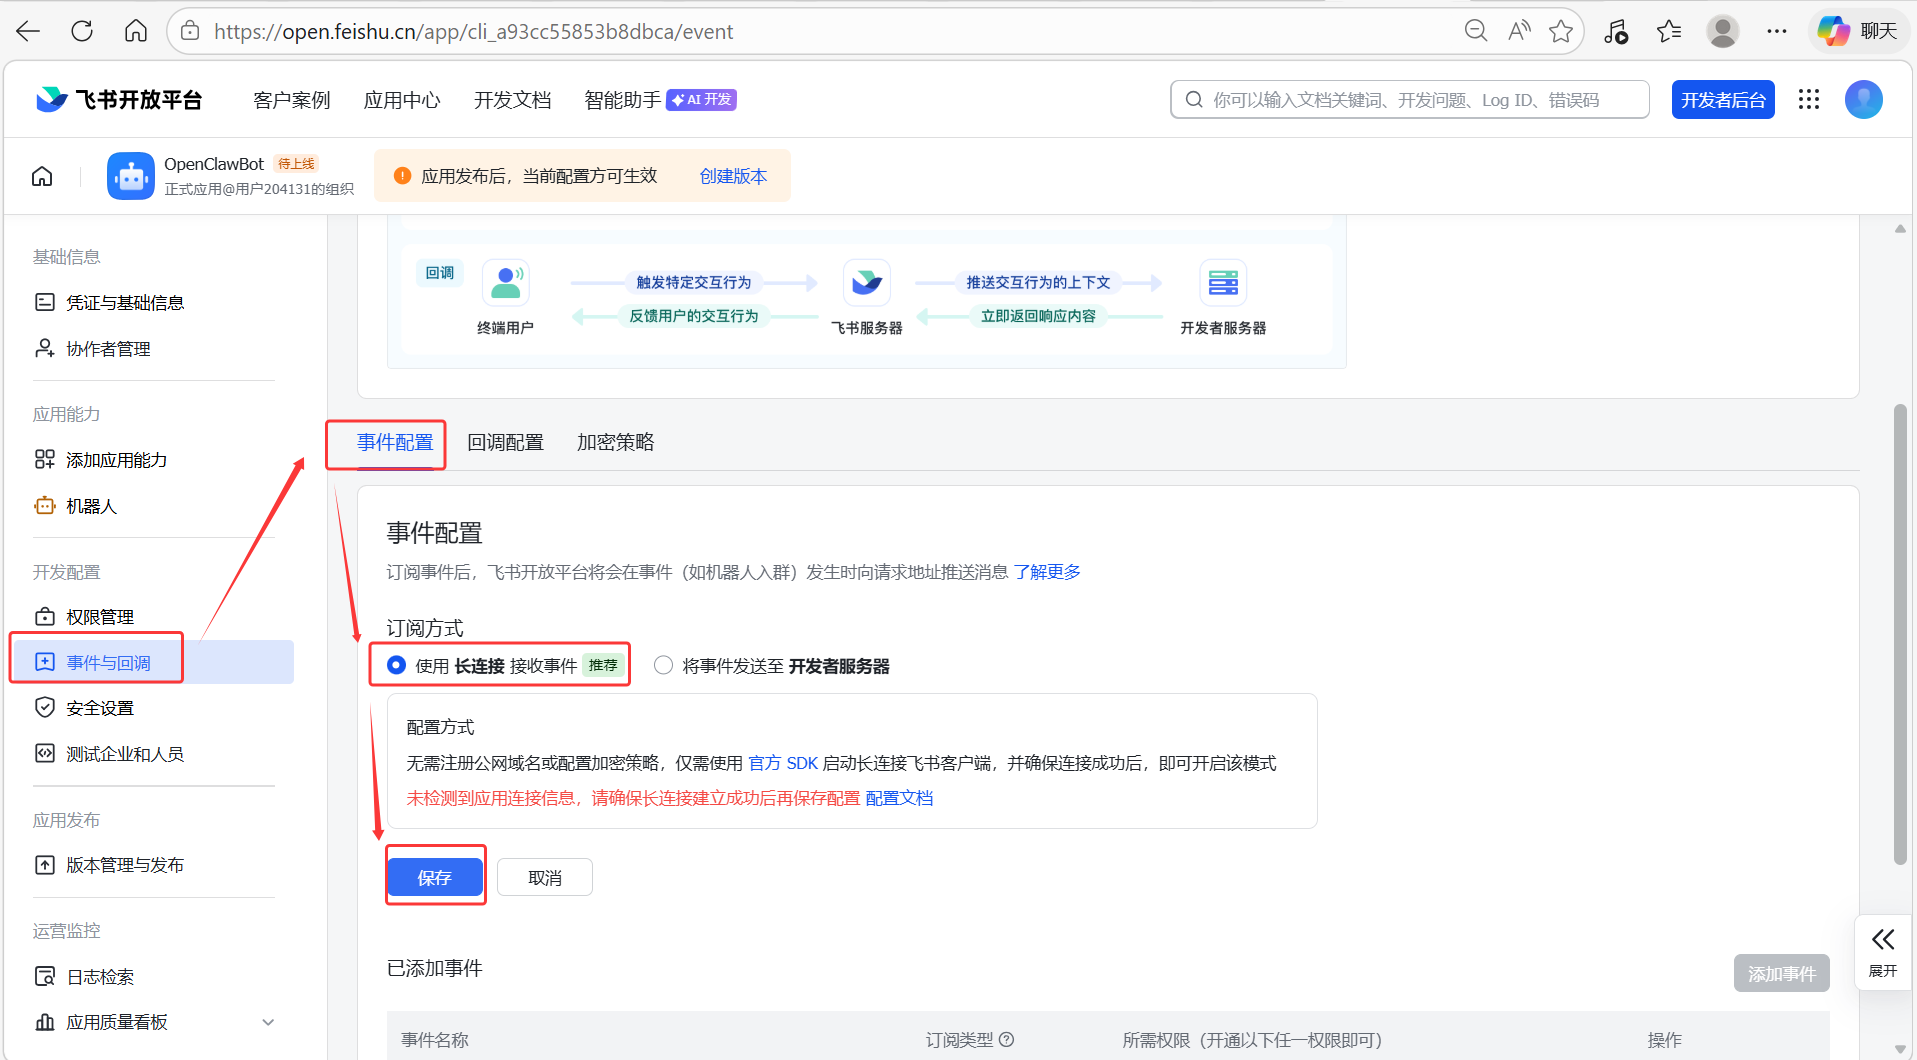Screen dimensions: 1917x1060
Task: Click the 创建版本 link
Action: click(x=733, y=176)
